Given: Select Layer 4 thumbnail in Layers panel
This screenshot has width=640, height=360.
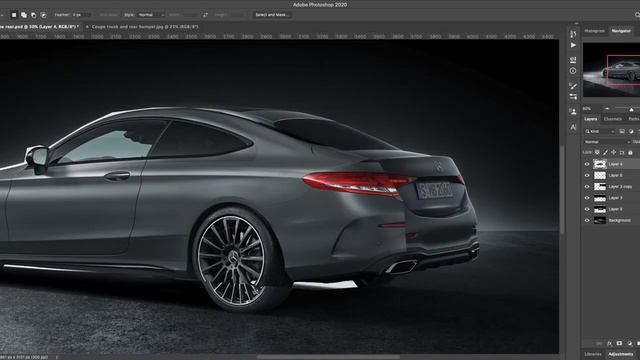Looking at the screenshot, I should (x=600, y=164).
